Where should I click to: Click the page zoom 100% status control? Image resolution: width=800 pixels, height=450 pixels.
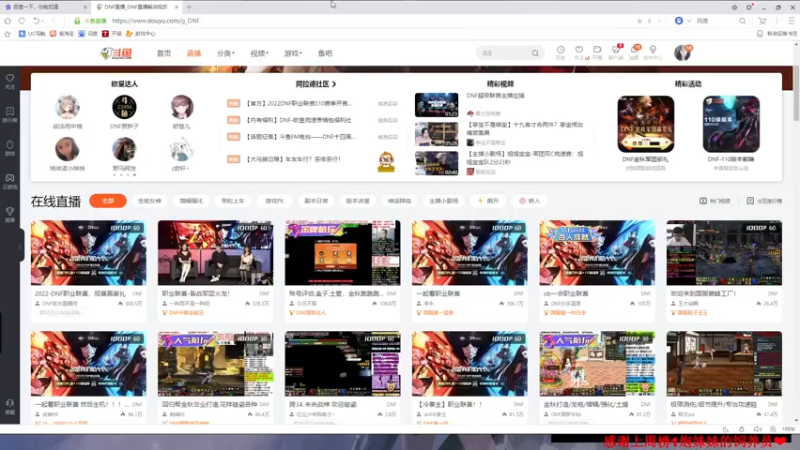(x=788, y=430)
